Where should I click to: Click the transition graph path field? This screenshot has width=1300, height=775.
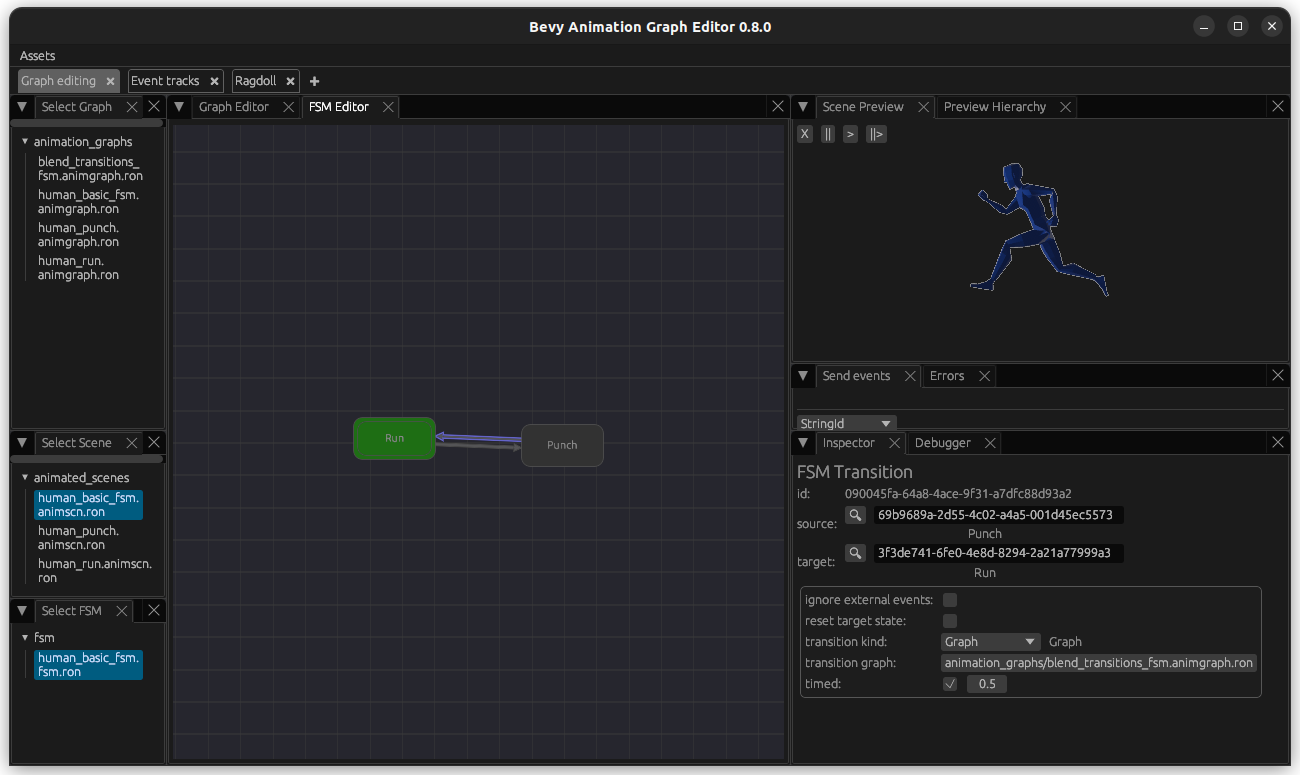click(1098, 663)
